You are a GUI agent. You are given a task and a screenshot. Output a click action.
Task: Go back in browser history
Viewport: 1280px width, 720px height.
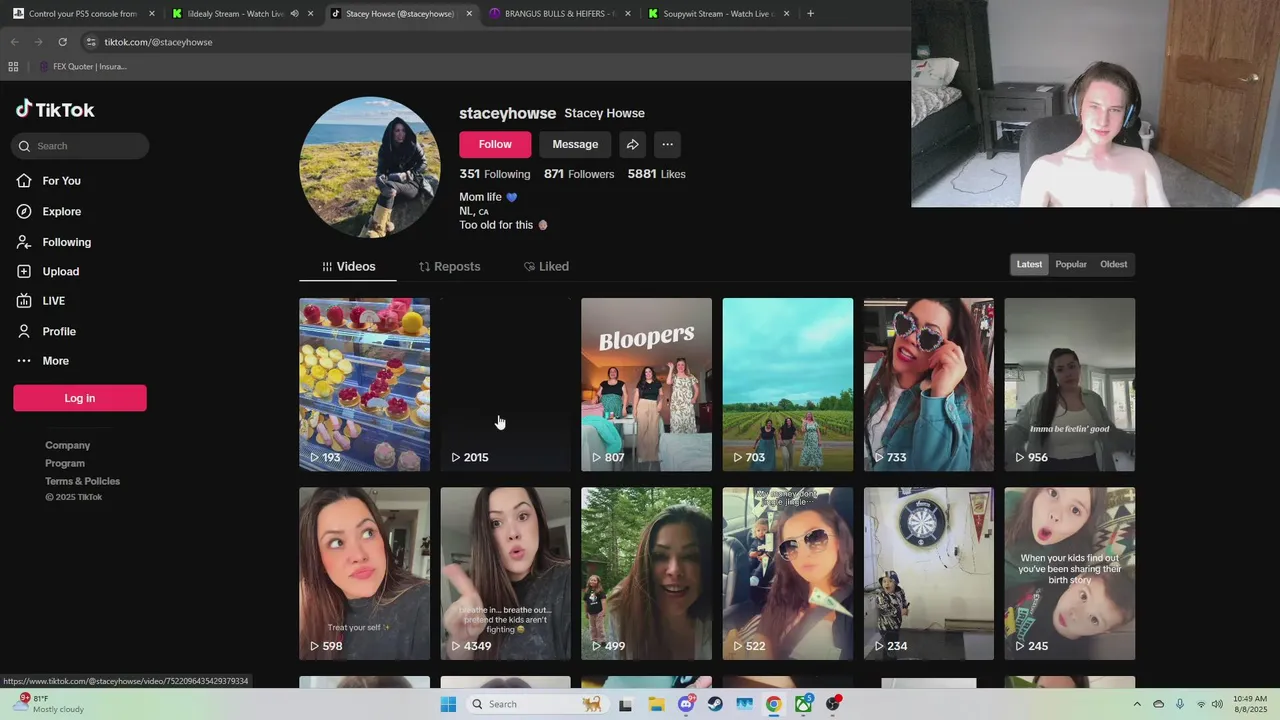(x=14, y=42)
